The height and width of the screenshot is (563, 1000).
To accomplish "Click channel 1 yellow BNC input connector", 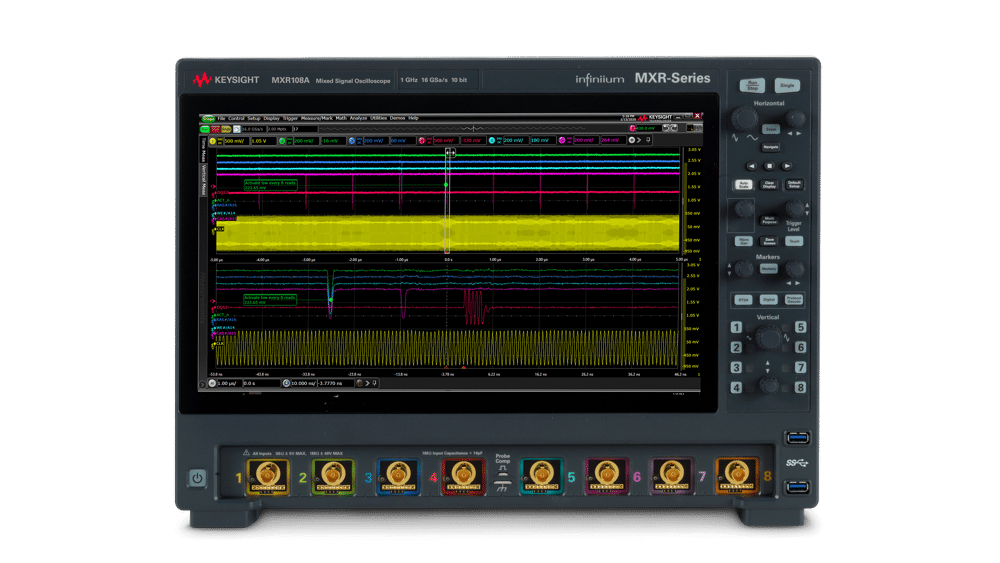I will pos(267,476).
